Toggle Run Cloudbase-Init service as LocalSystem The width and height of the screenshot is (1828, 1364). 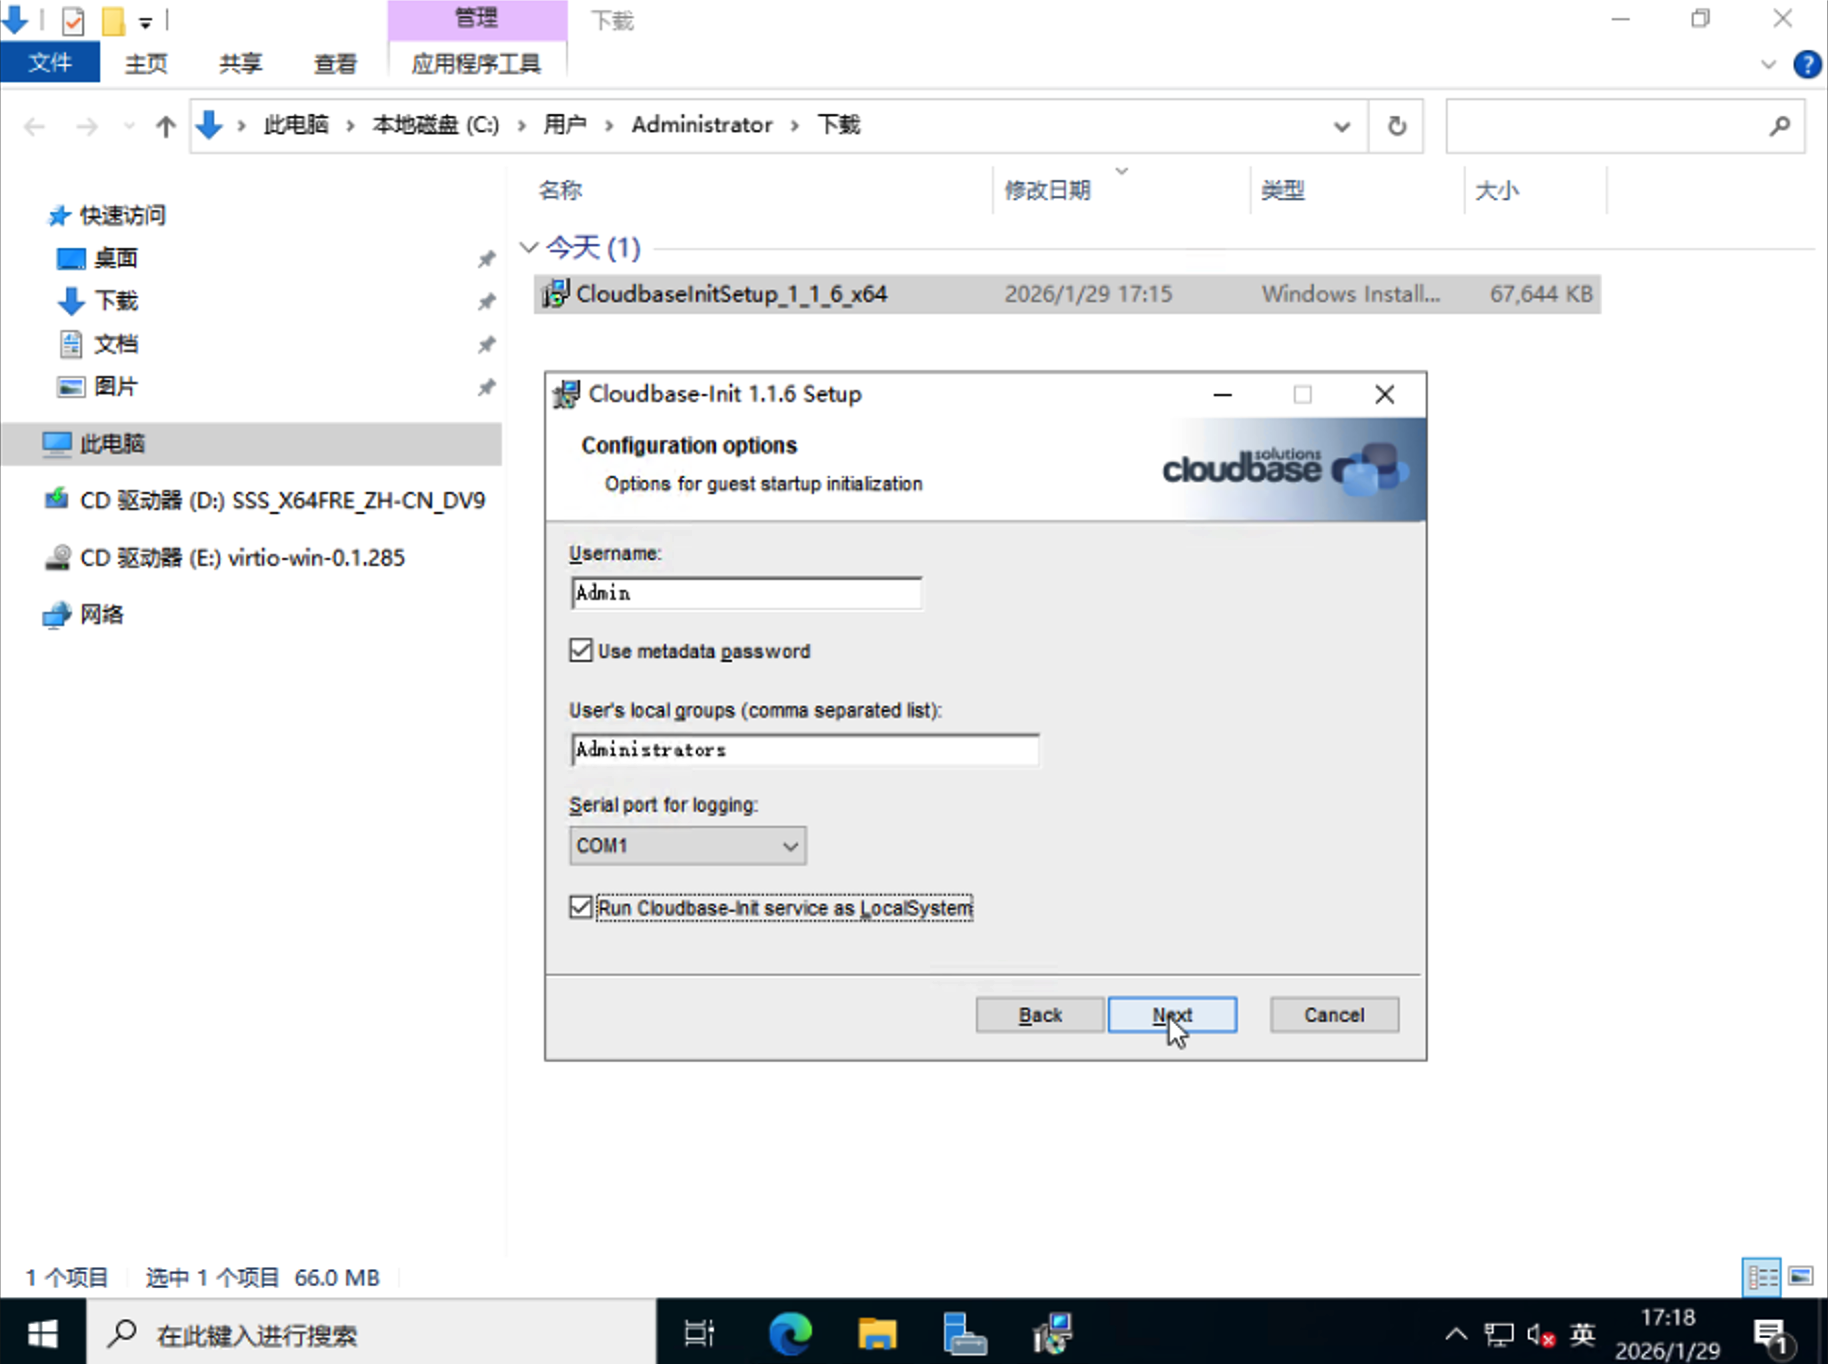click(x=581, y=907)
